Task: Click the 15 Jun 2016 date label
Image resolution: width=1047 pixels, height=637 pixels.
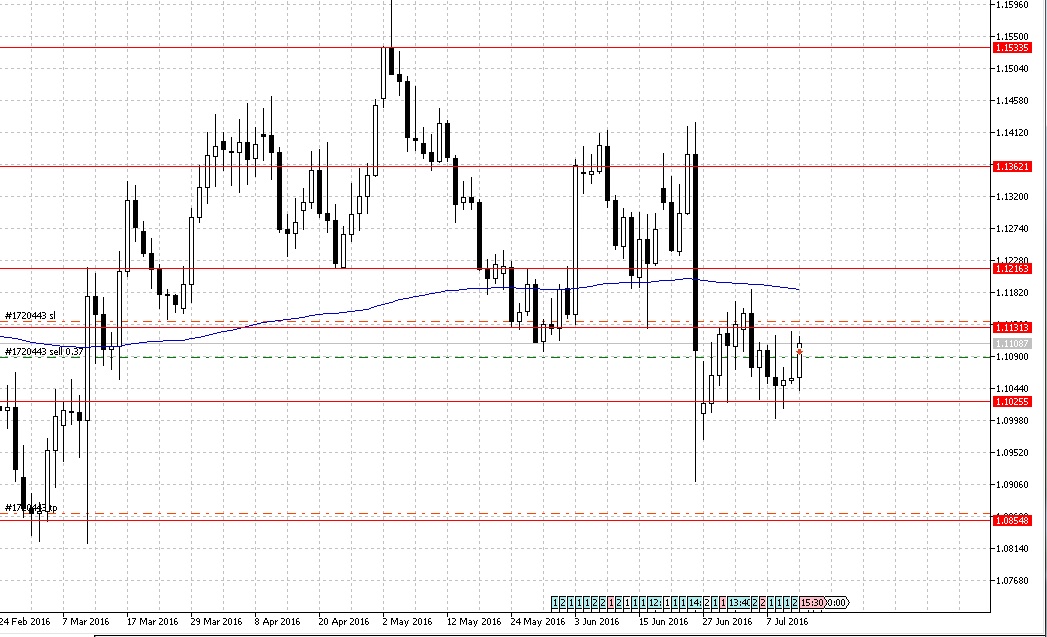Action: tap(663, 622)
